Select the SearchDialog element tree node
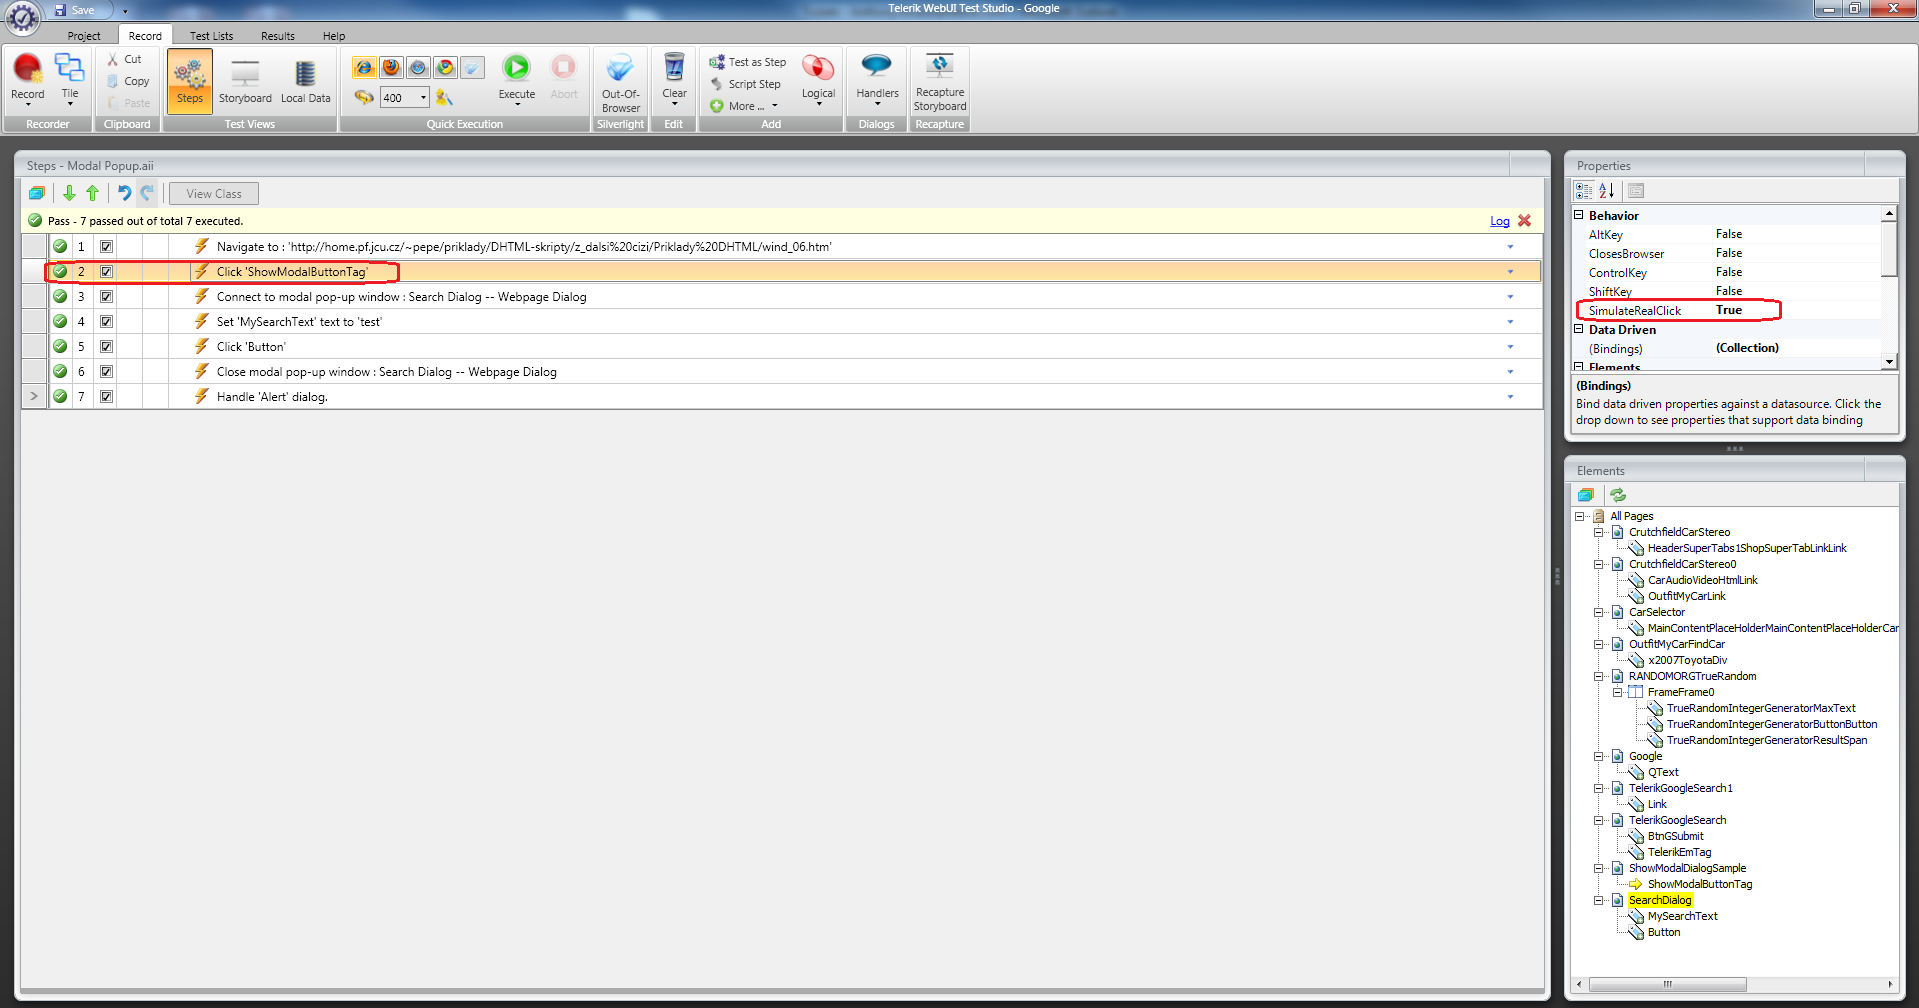Image resolution: width=1919 pixels, height=1008 pixels. pos(1660,900)
